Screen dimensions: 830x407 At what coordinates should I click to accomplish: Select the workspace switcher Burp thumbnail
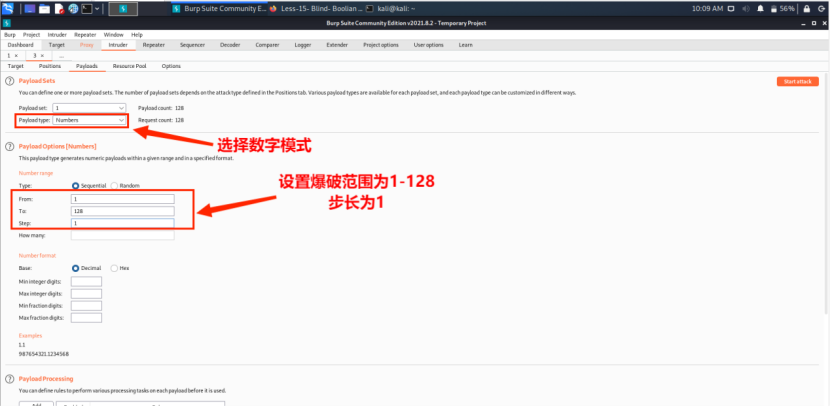(x=123, y=8)
